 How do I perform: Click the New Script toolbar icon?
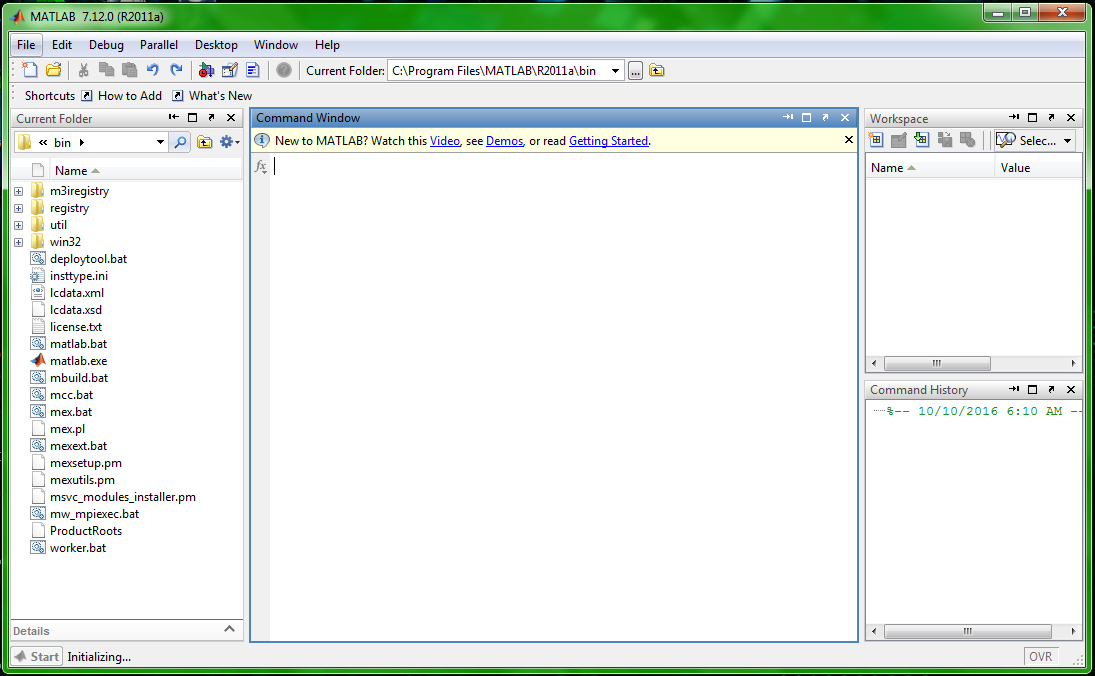point(29,70)
